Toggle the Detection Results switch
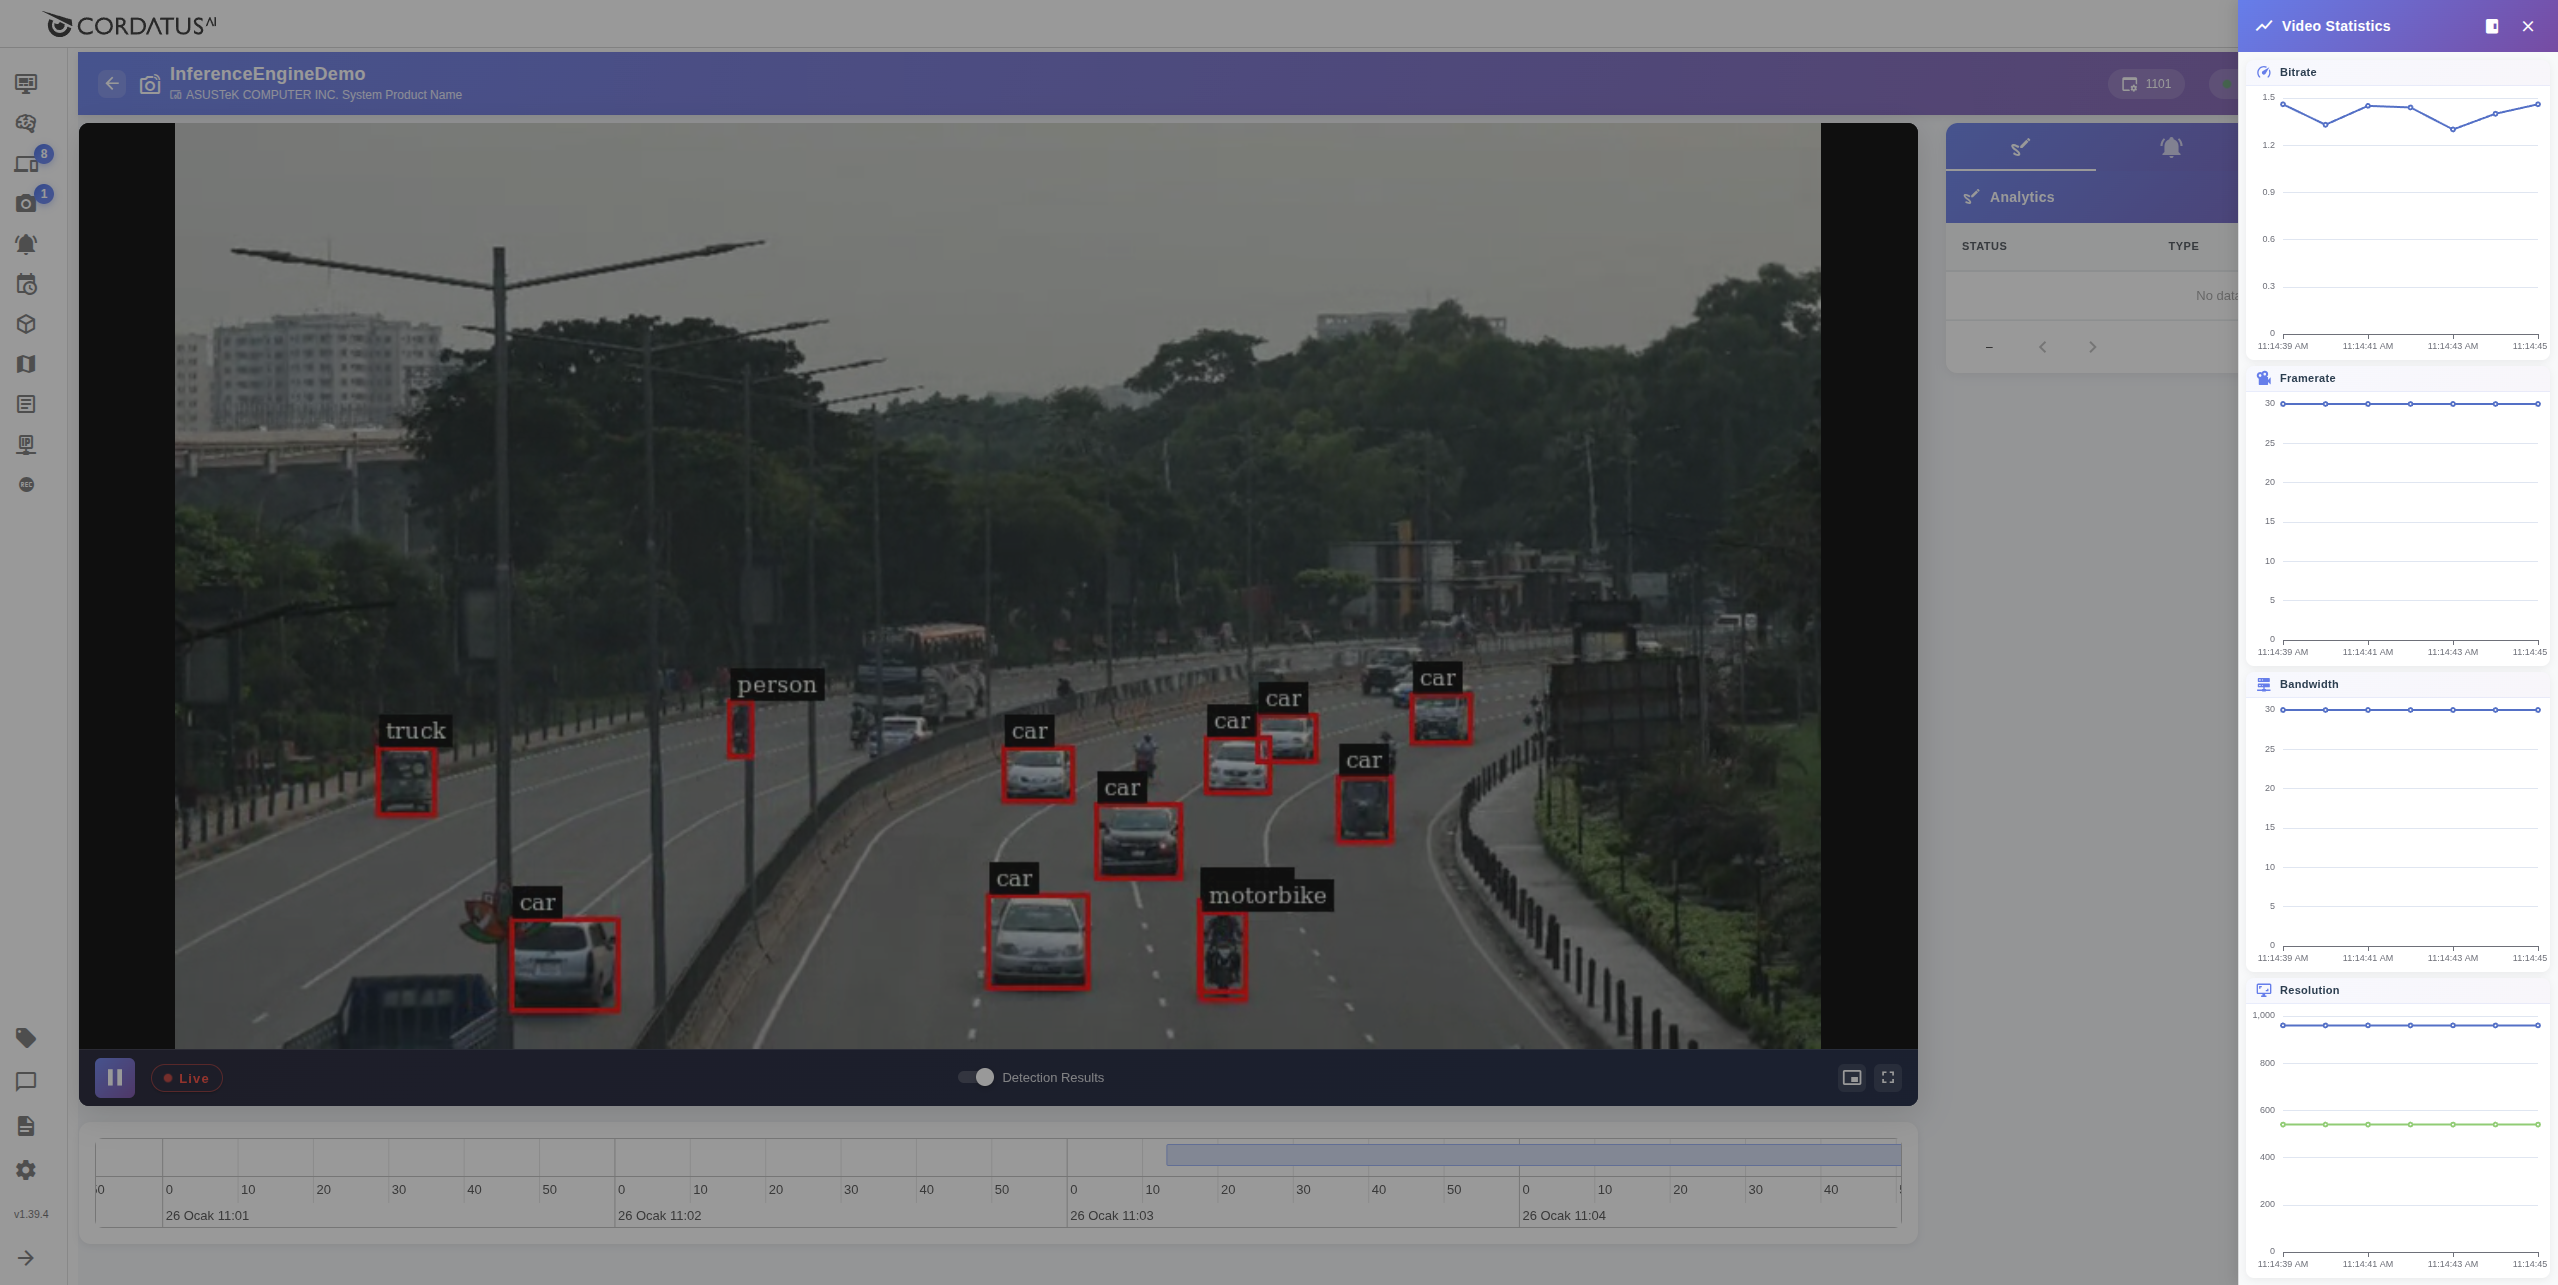This screenshot has width=2558, height=1285. [x=976, y=1077]
